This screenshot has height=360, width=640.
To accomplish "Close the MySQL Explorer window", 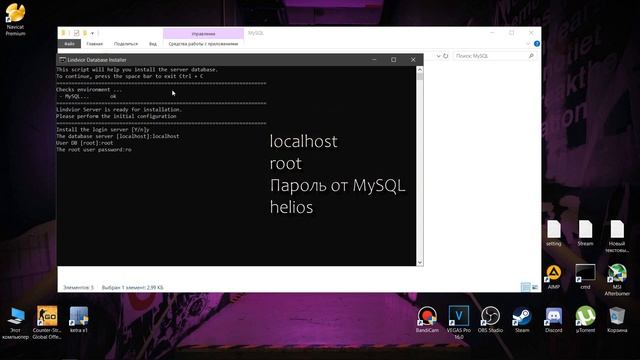I will point(531,33).
